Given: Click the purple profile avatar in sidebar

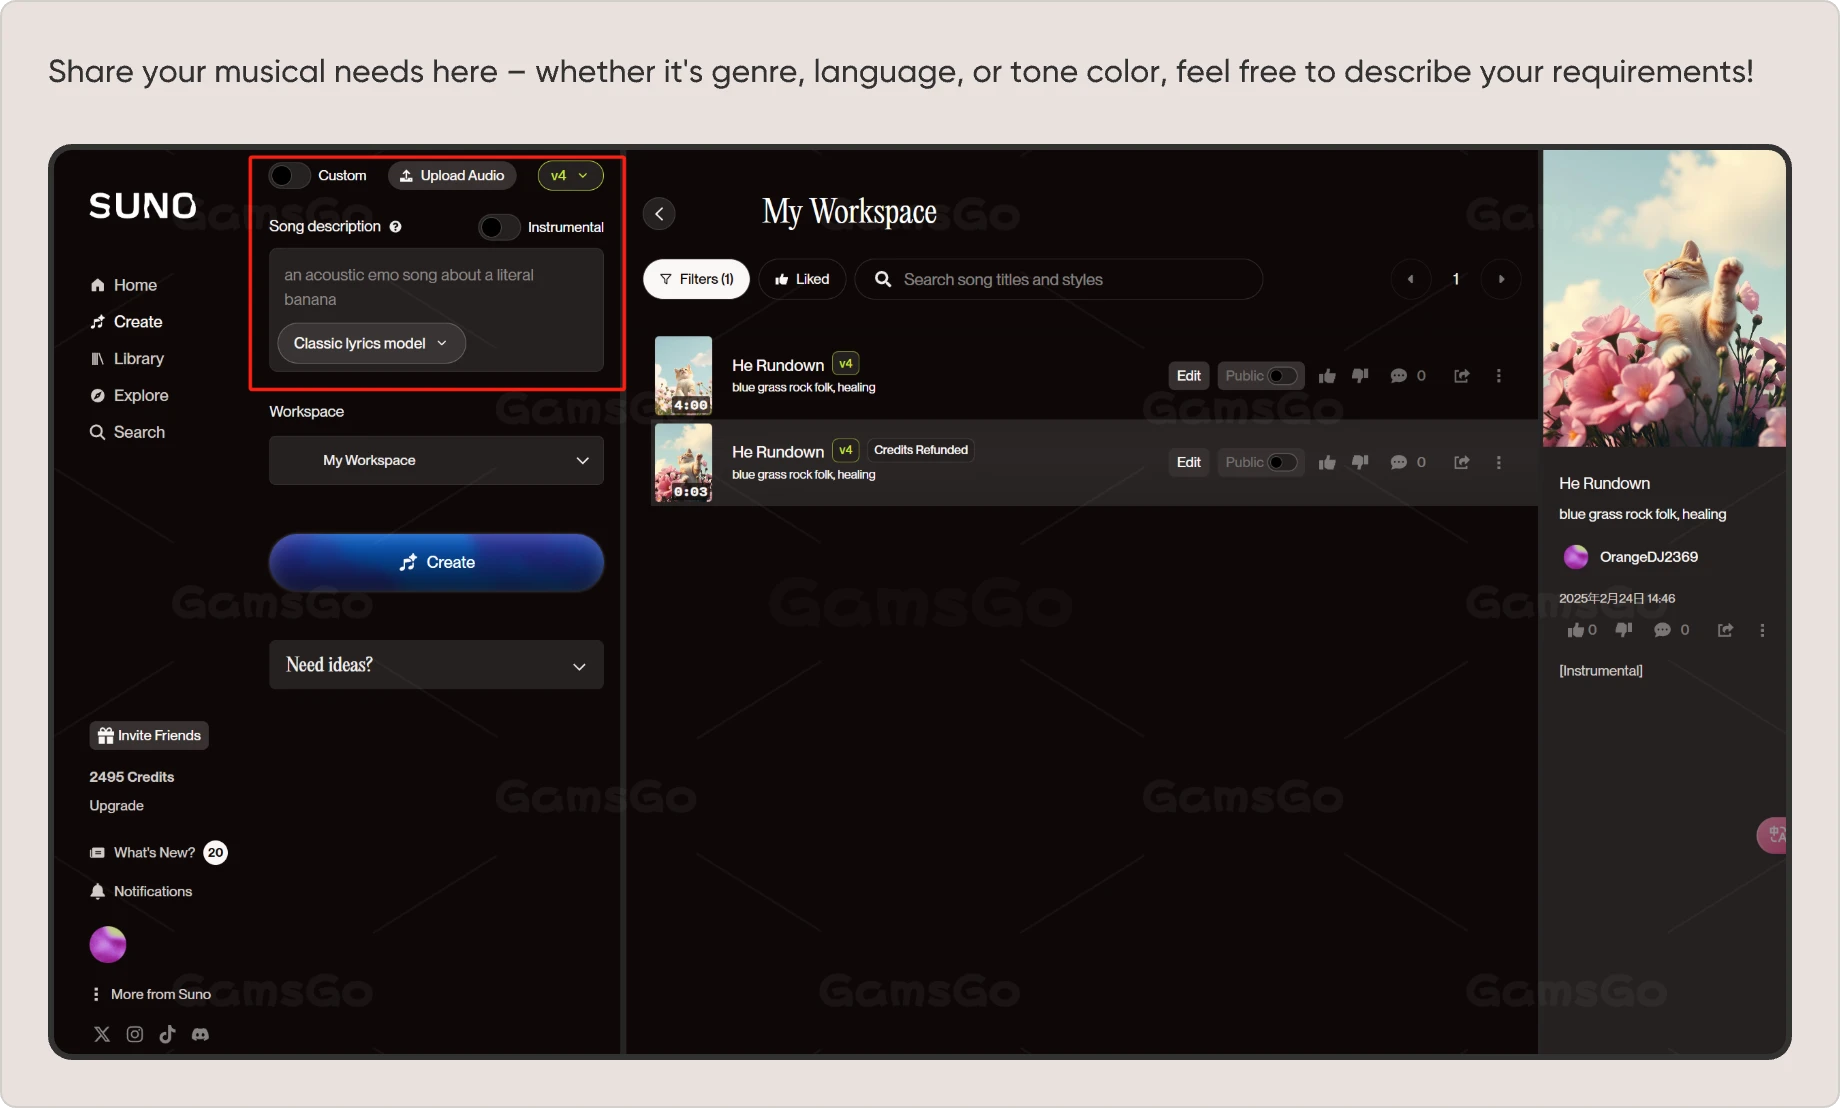Looking at the screenshot, I should point(108,944).
